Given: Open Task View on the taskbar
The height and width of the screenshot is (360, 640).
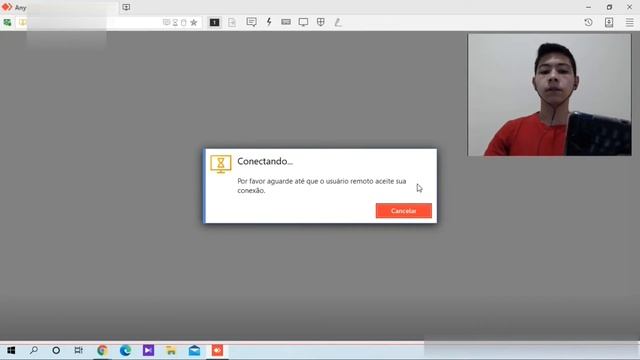Looking at the screenshot, I should 79,350.
